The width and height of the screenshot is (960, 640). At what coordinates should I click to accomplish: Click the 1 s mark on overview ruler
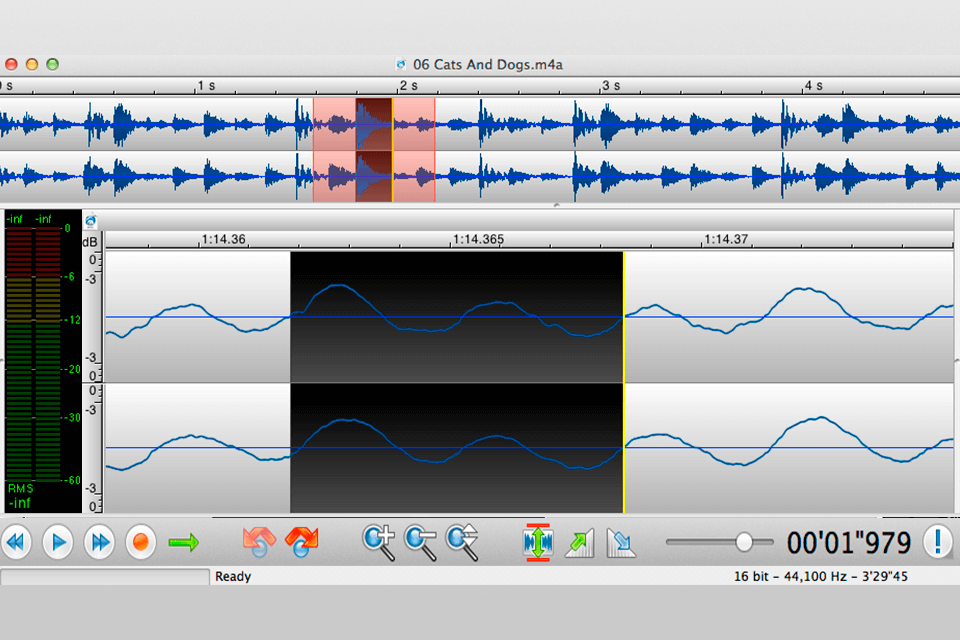pyautogui.click(x=206, y=86)
